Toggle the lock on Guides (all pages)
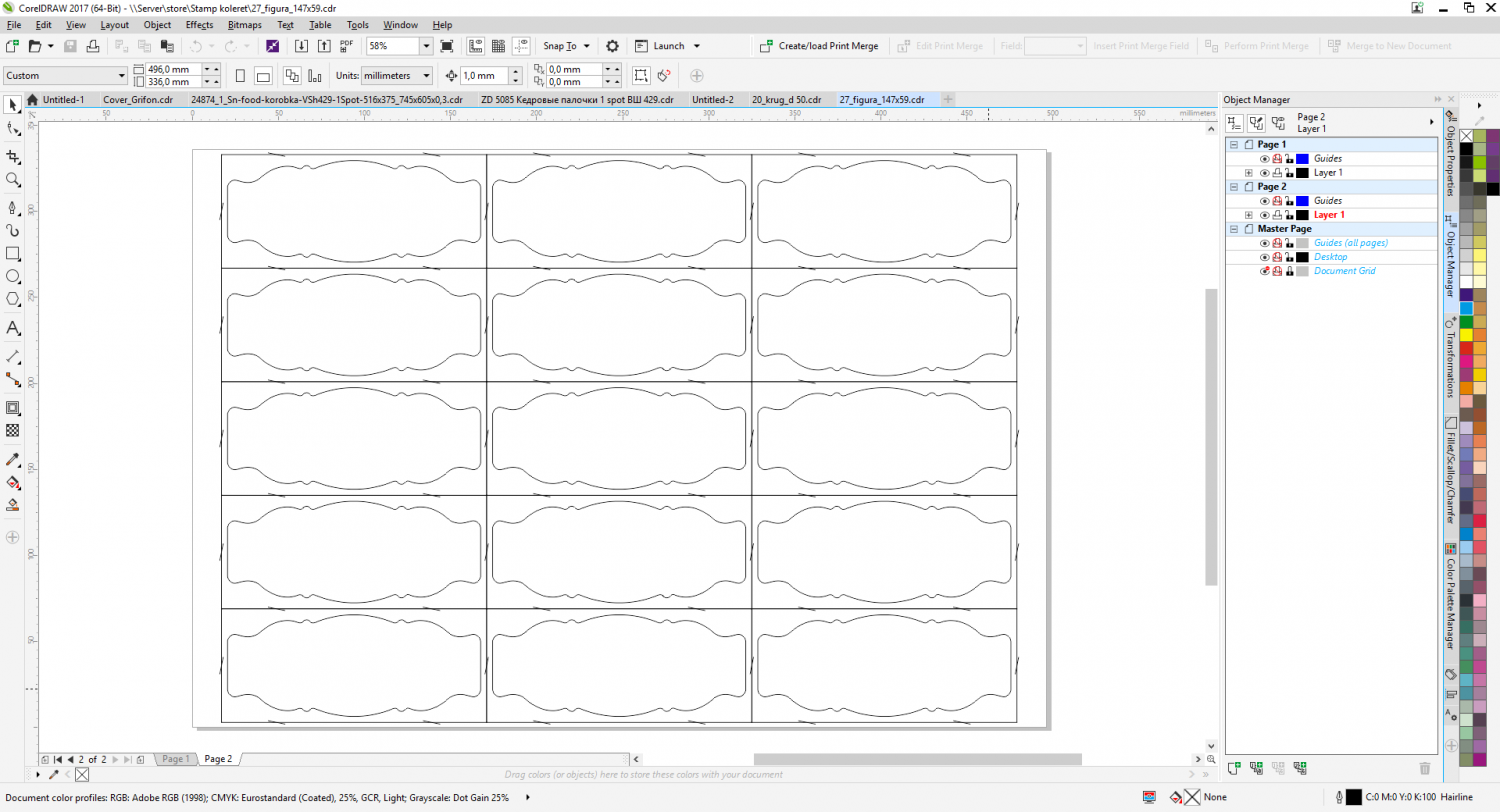Viewport: 1500px width, 812px height. tap(1289, 243)
